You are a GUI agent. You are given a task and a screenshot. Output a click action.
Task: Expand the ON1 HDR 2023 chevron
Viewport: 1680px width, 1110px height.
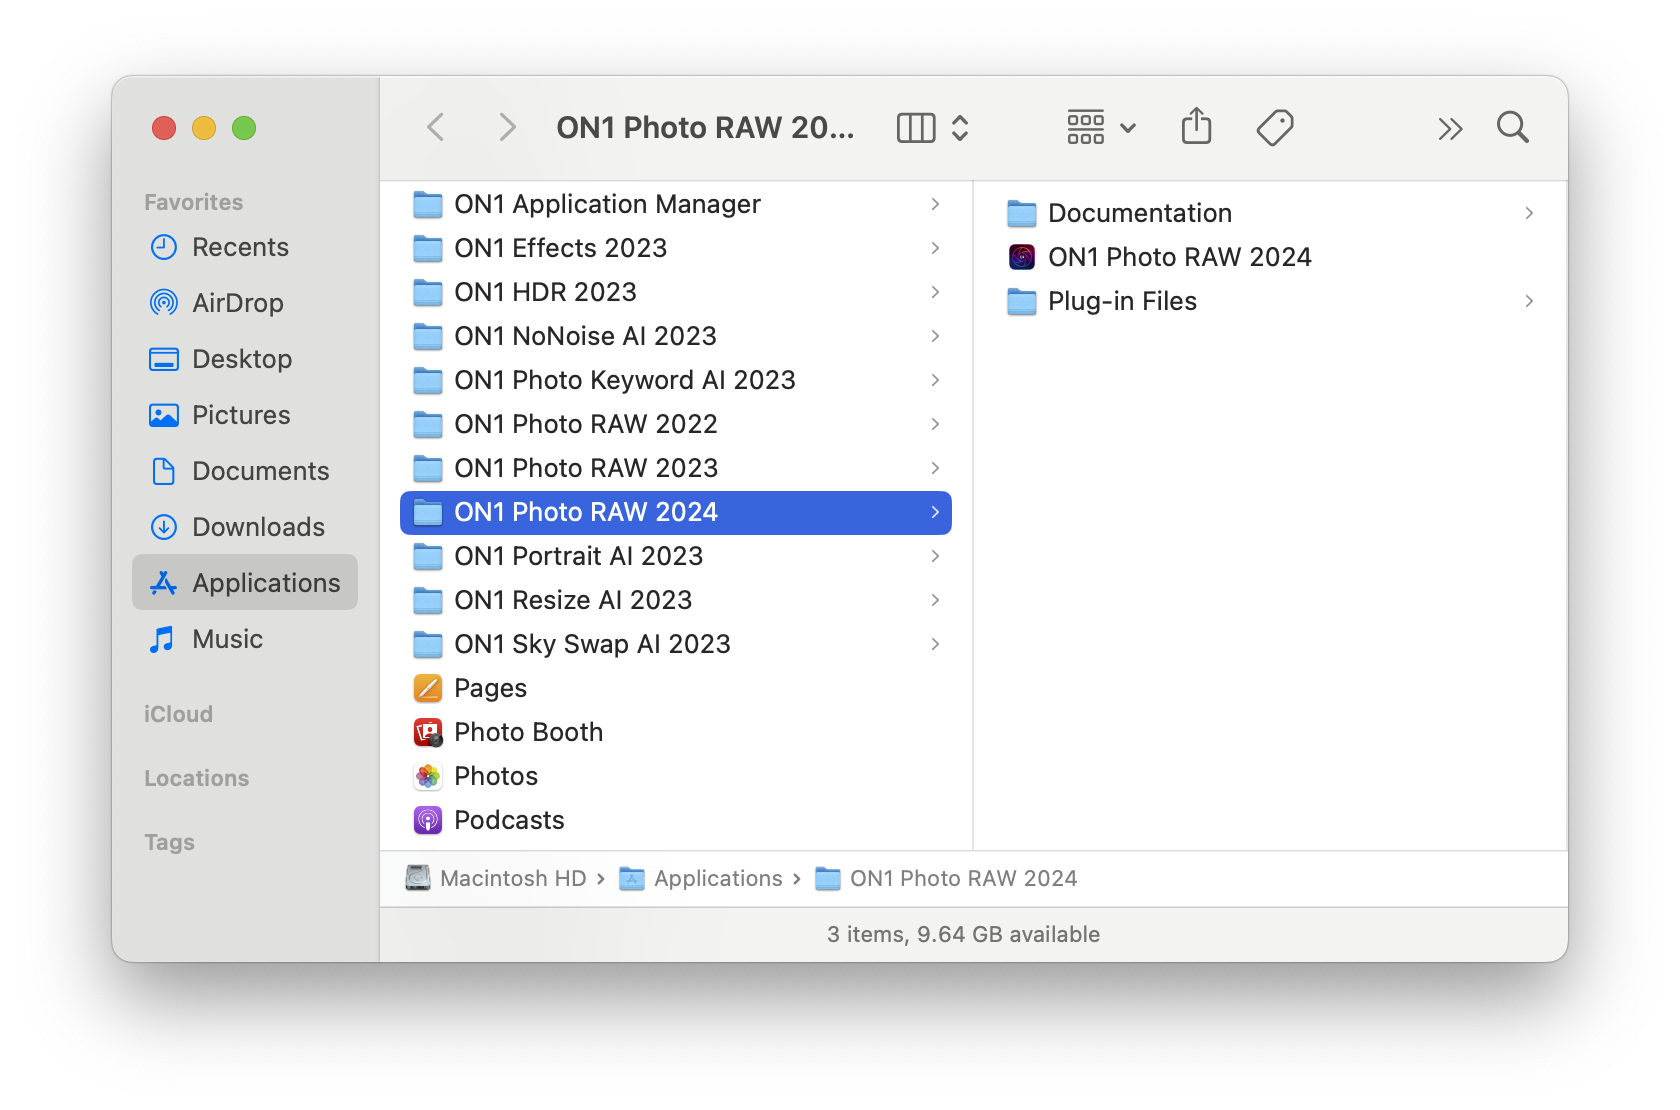tap(935, 292)
